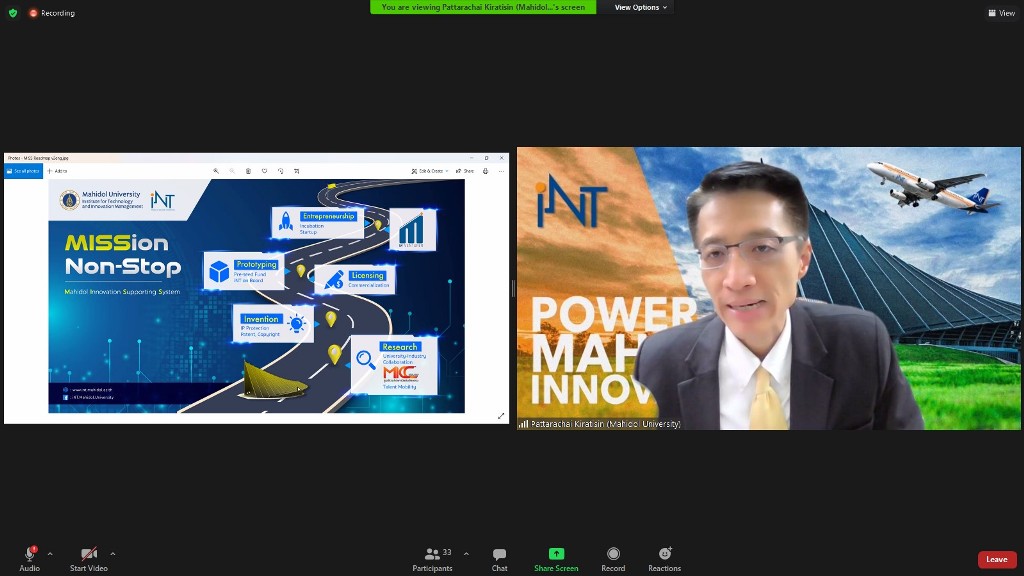
Task: Click the red Leave button
Action: point(996,559)
